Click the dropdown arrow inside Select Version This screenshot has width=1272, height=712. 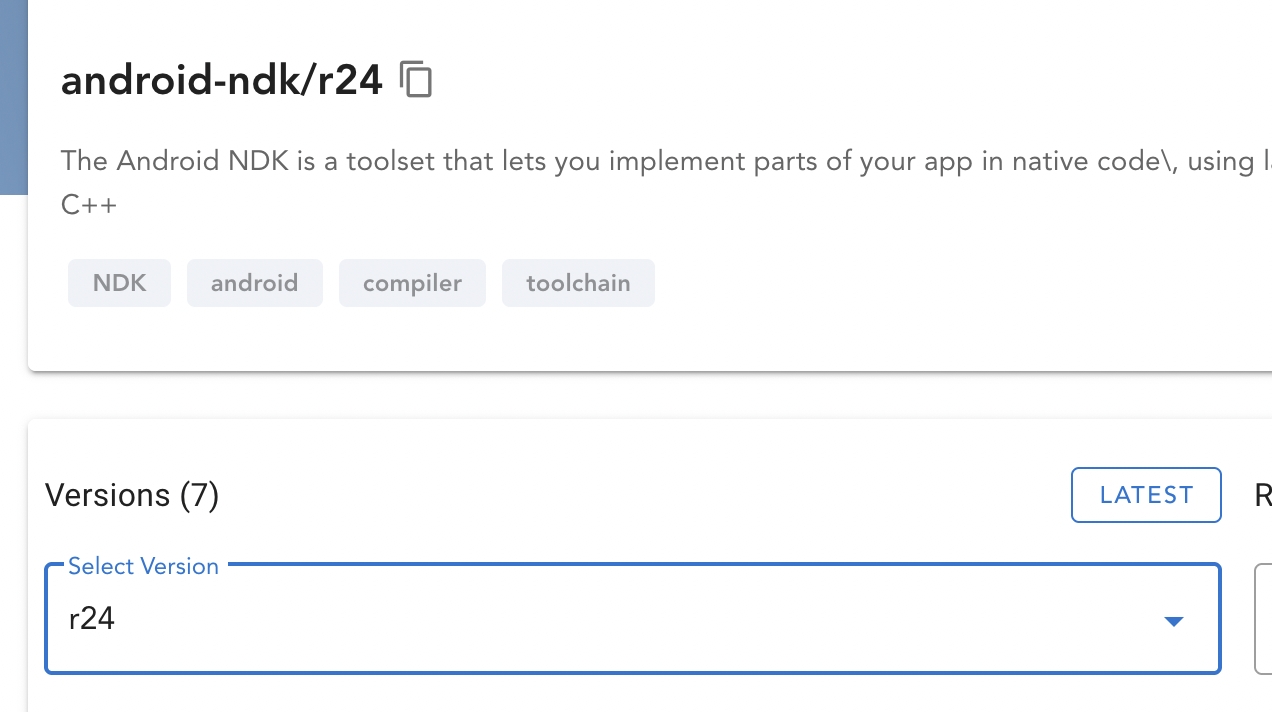(1172, 620)
